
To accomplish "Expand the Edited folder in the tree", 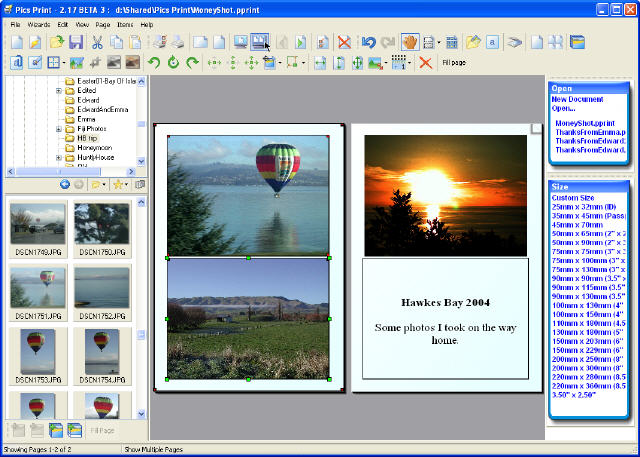I will pos(59,91).
